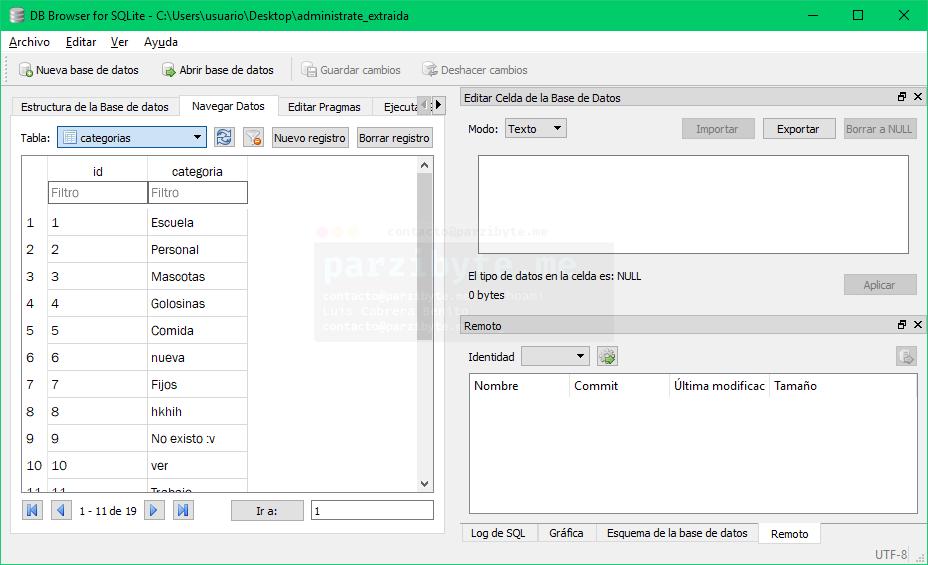Click the Commit column header in Remoto

(x=620, y=386)
